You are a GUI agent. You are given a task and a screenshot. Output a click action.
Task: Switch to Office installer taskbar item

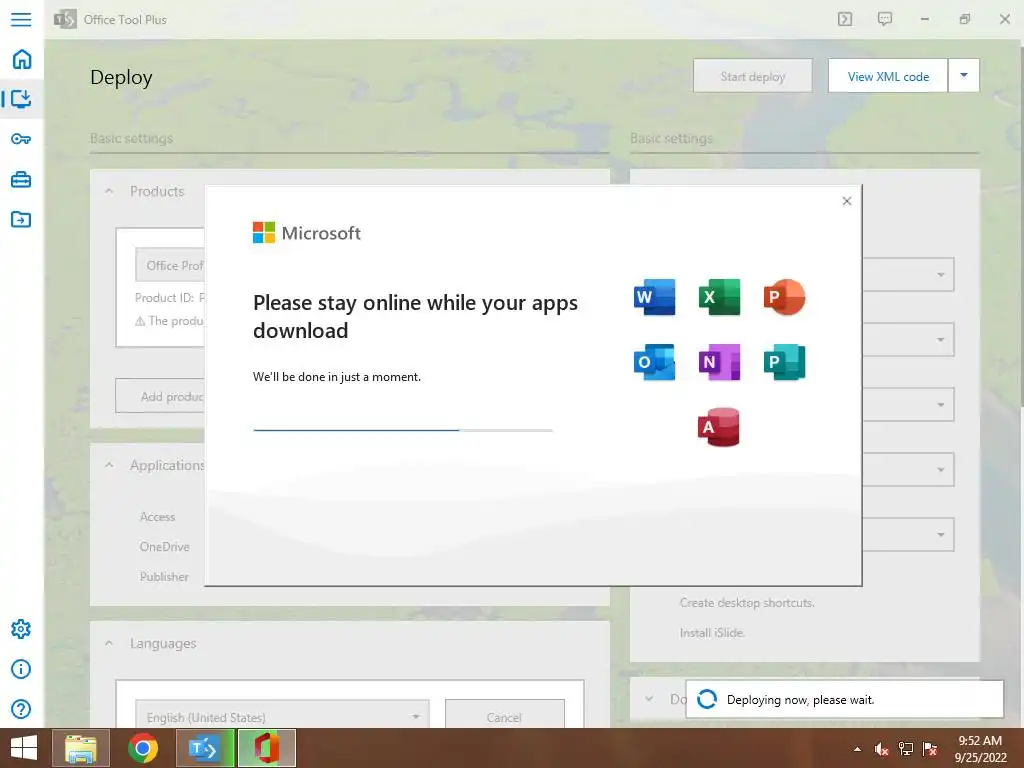(266, 748)
